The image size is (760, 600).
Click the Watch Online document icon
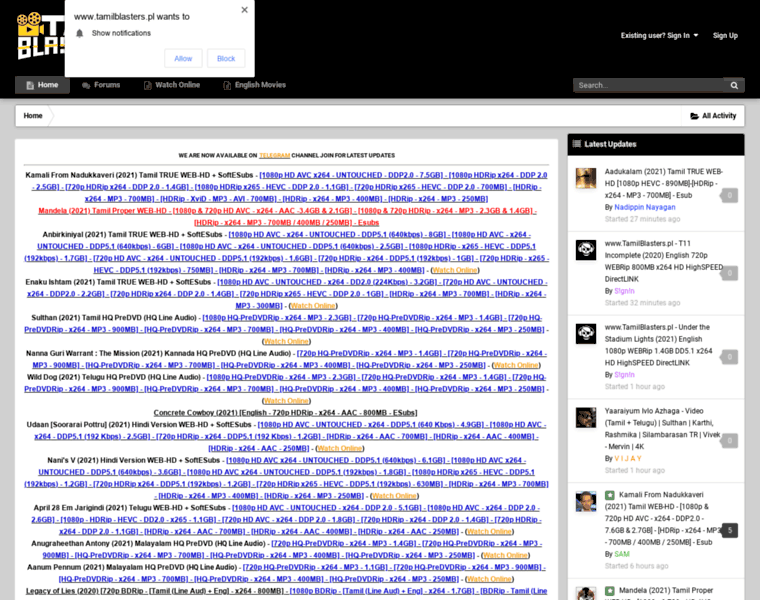point(148,85)
